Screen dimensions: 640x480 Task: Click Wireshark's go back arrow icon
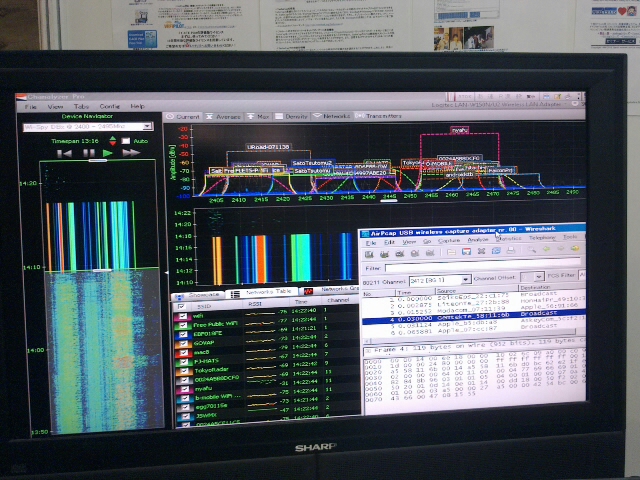coord(546,249)
